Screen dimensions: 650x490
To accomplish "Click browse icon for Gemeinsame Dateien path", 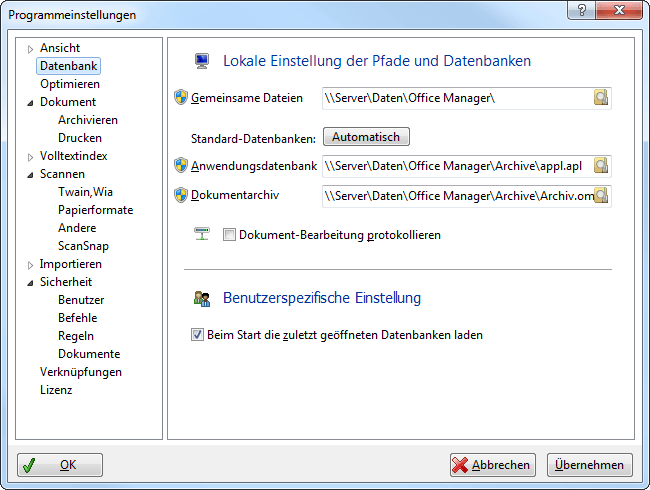I will pos(601,98).
